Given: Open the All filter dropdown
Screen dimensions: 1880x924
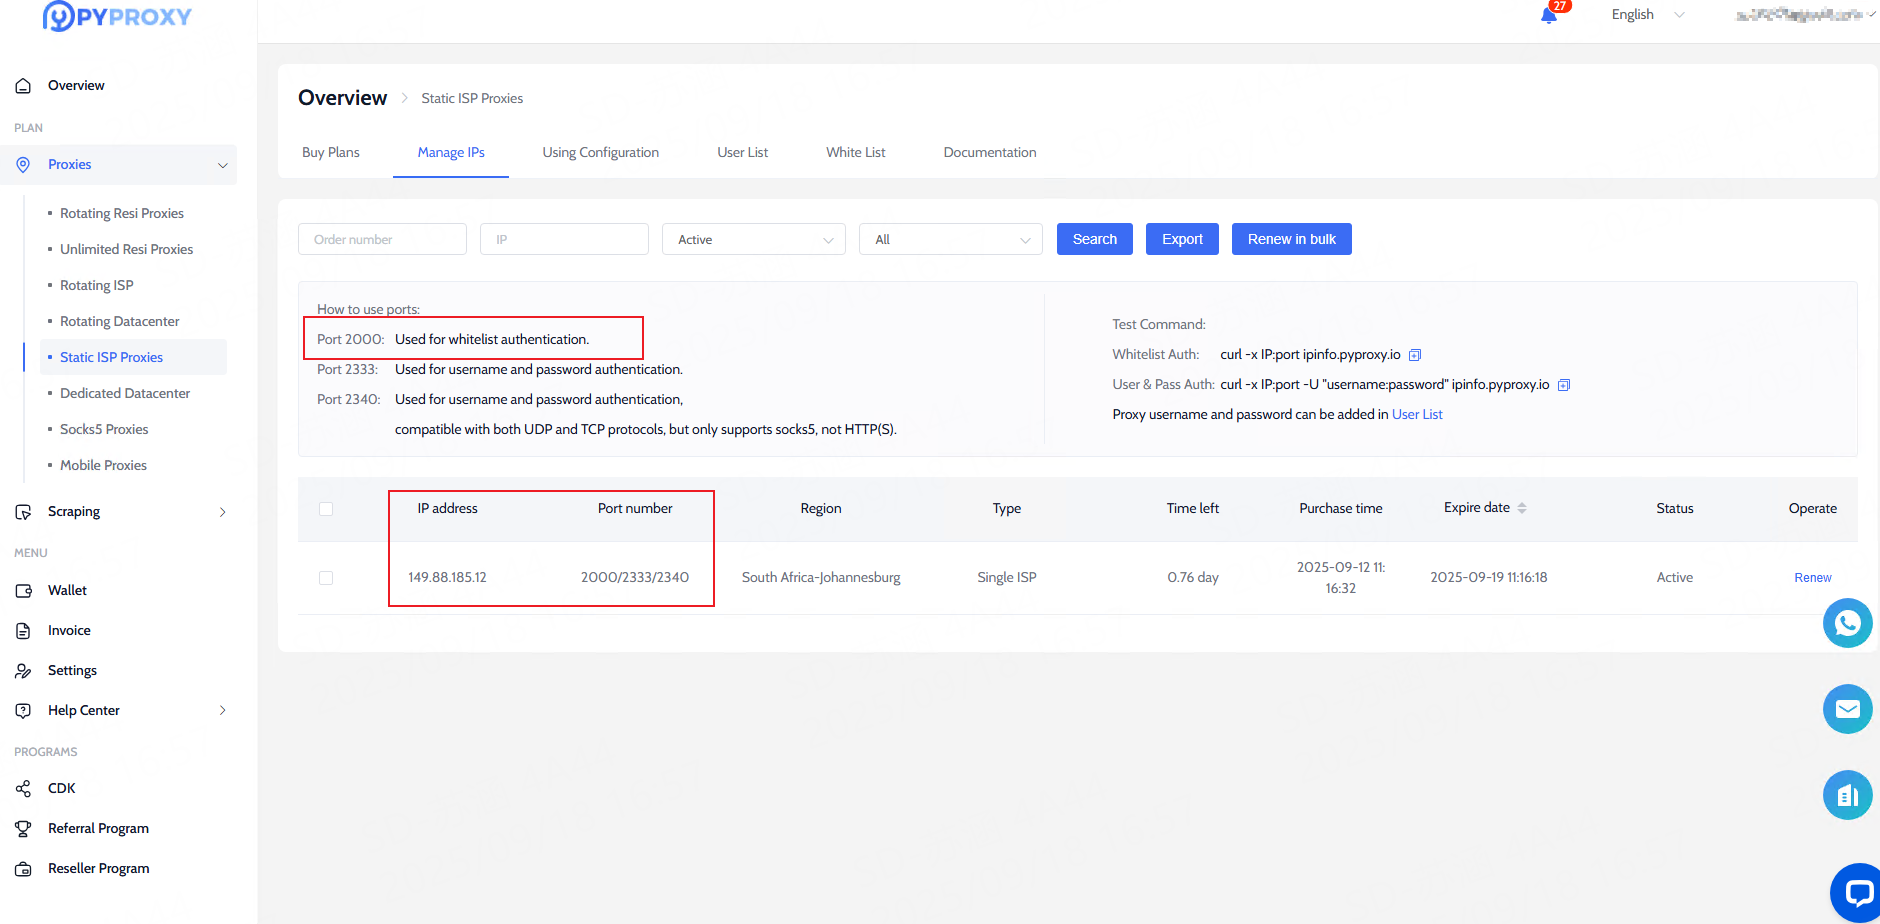Looking at the screenshot, I should 950,240.
